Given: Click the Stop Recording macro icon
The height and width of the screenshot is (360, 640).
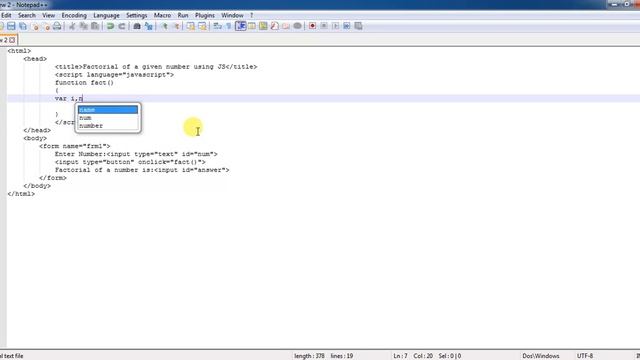Looking at the screenshot, I should 324,26.
